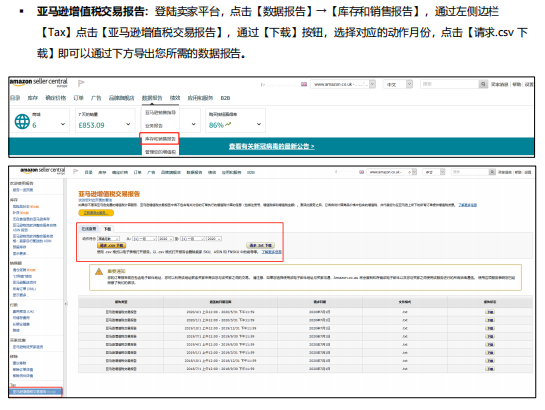The width and height of the screenshot is (545, 410).
Task: Download the 2019/7/1 - 2019/9/30 report row
Action: tap(490, 336)
